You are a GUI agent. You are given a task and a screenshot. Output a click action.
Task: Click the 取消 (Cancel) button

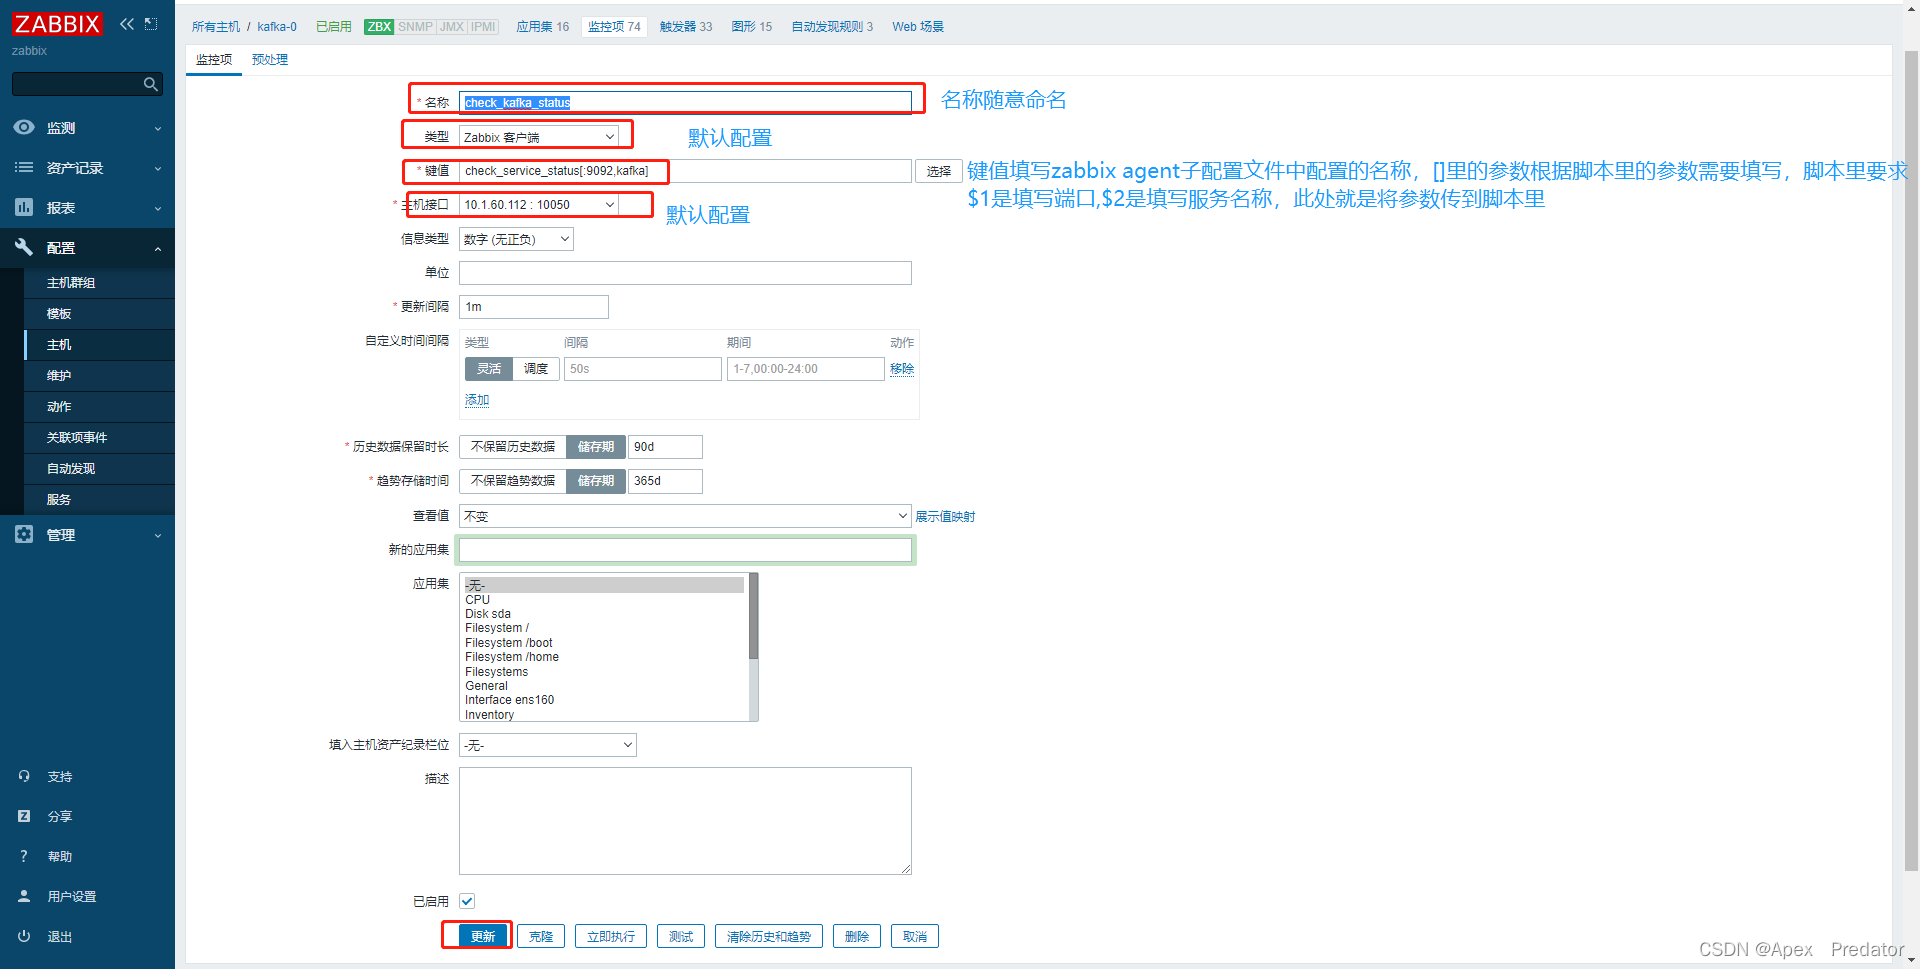click(915, 936)
